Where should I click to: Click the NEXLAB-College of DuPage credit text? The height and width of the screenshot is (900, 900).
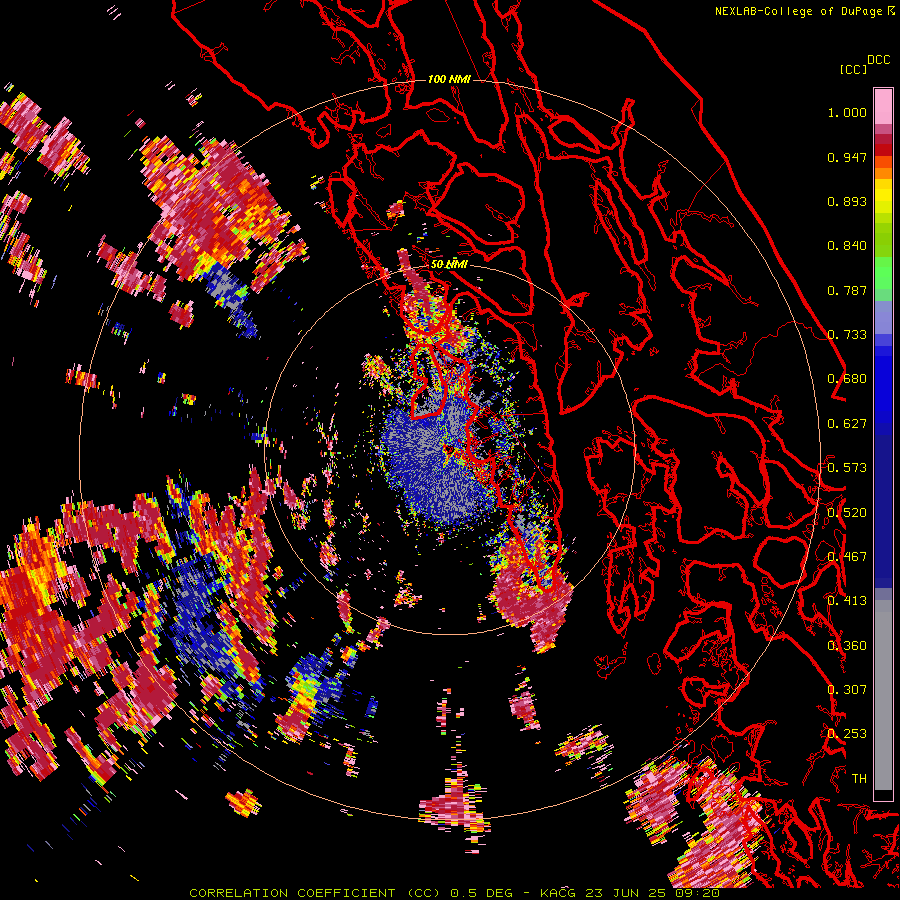click(800, 11)
